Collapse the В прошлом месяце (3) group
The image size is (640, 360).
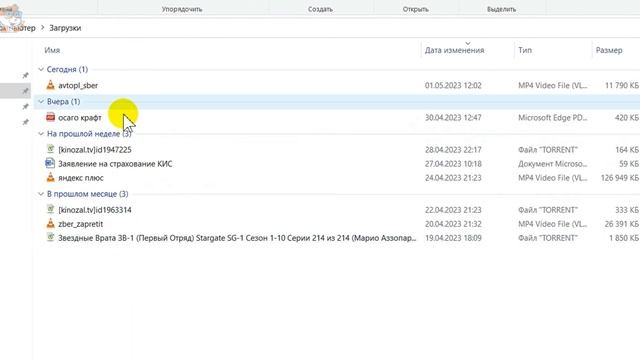[41, 194]
